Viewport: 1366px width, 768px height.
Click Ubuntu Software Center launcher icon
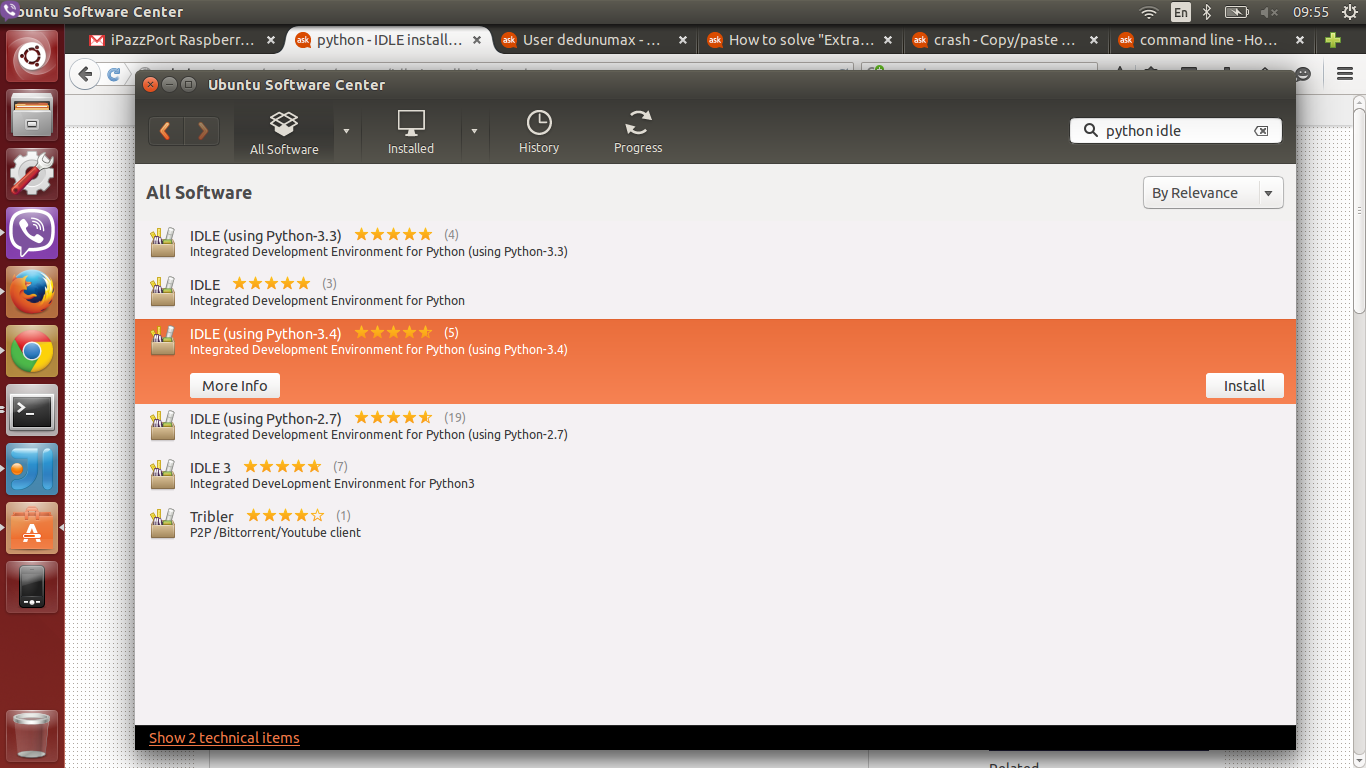point(32,528)
